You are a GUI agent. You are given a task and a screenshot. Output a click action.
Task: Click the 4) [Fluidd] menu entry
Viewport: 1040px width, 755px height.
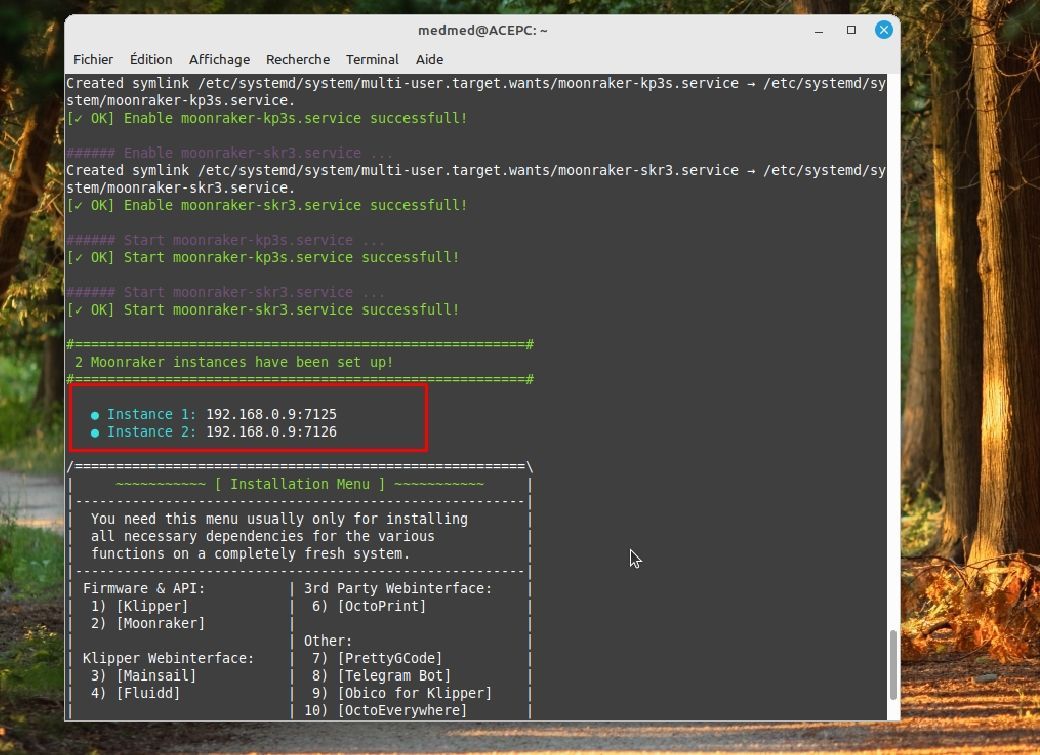click(x=135, y=693)
